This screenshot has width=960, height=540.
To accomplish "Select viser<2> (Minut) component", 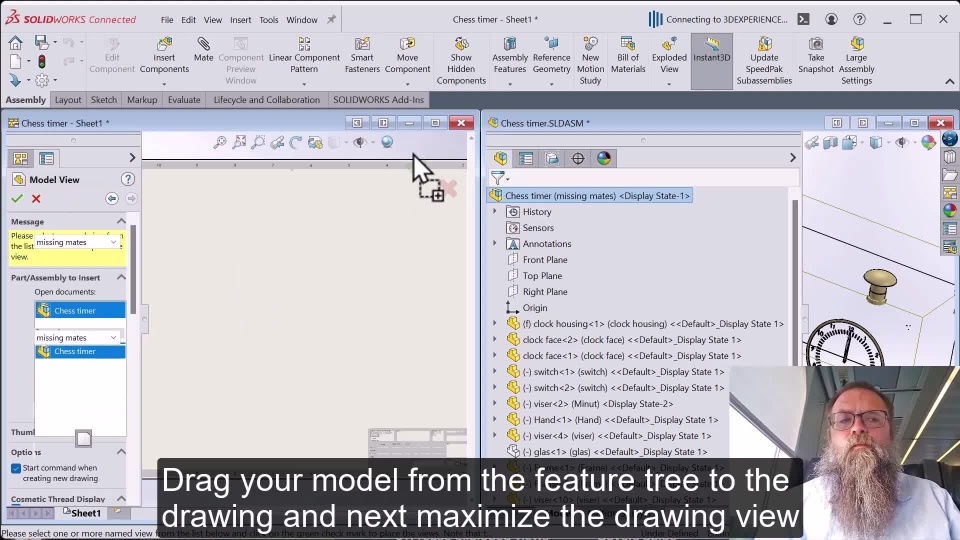I will pos(597,403).
